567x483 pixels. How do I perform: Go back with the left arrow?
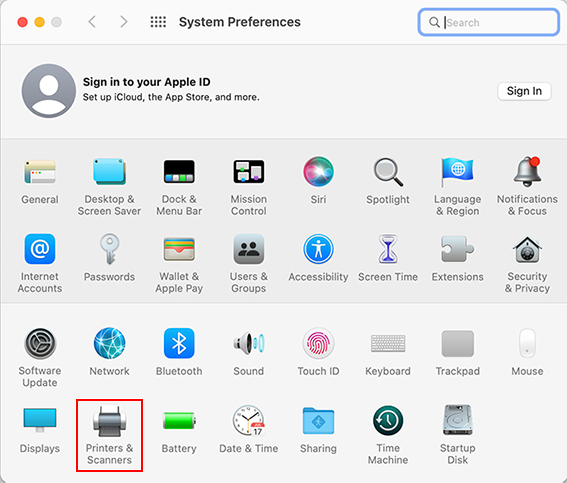(92, 22)
